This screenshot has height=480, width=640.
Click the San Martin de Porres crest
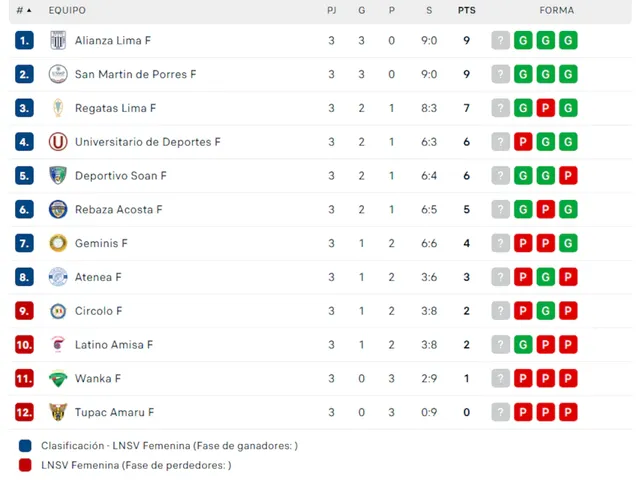[x=58, y=74]
